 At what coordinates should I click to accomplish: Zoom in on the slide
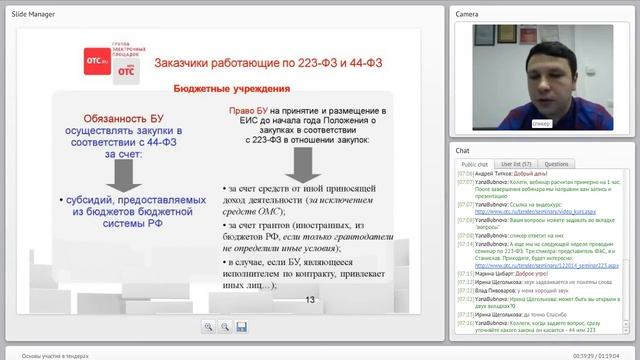(x=208, y=327)
